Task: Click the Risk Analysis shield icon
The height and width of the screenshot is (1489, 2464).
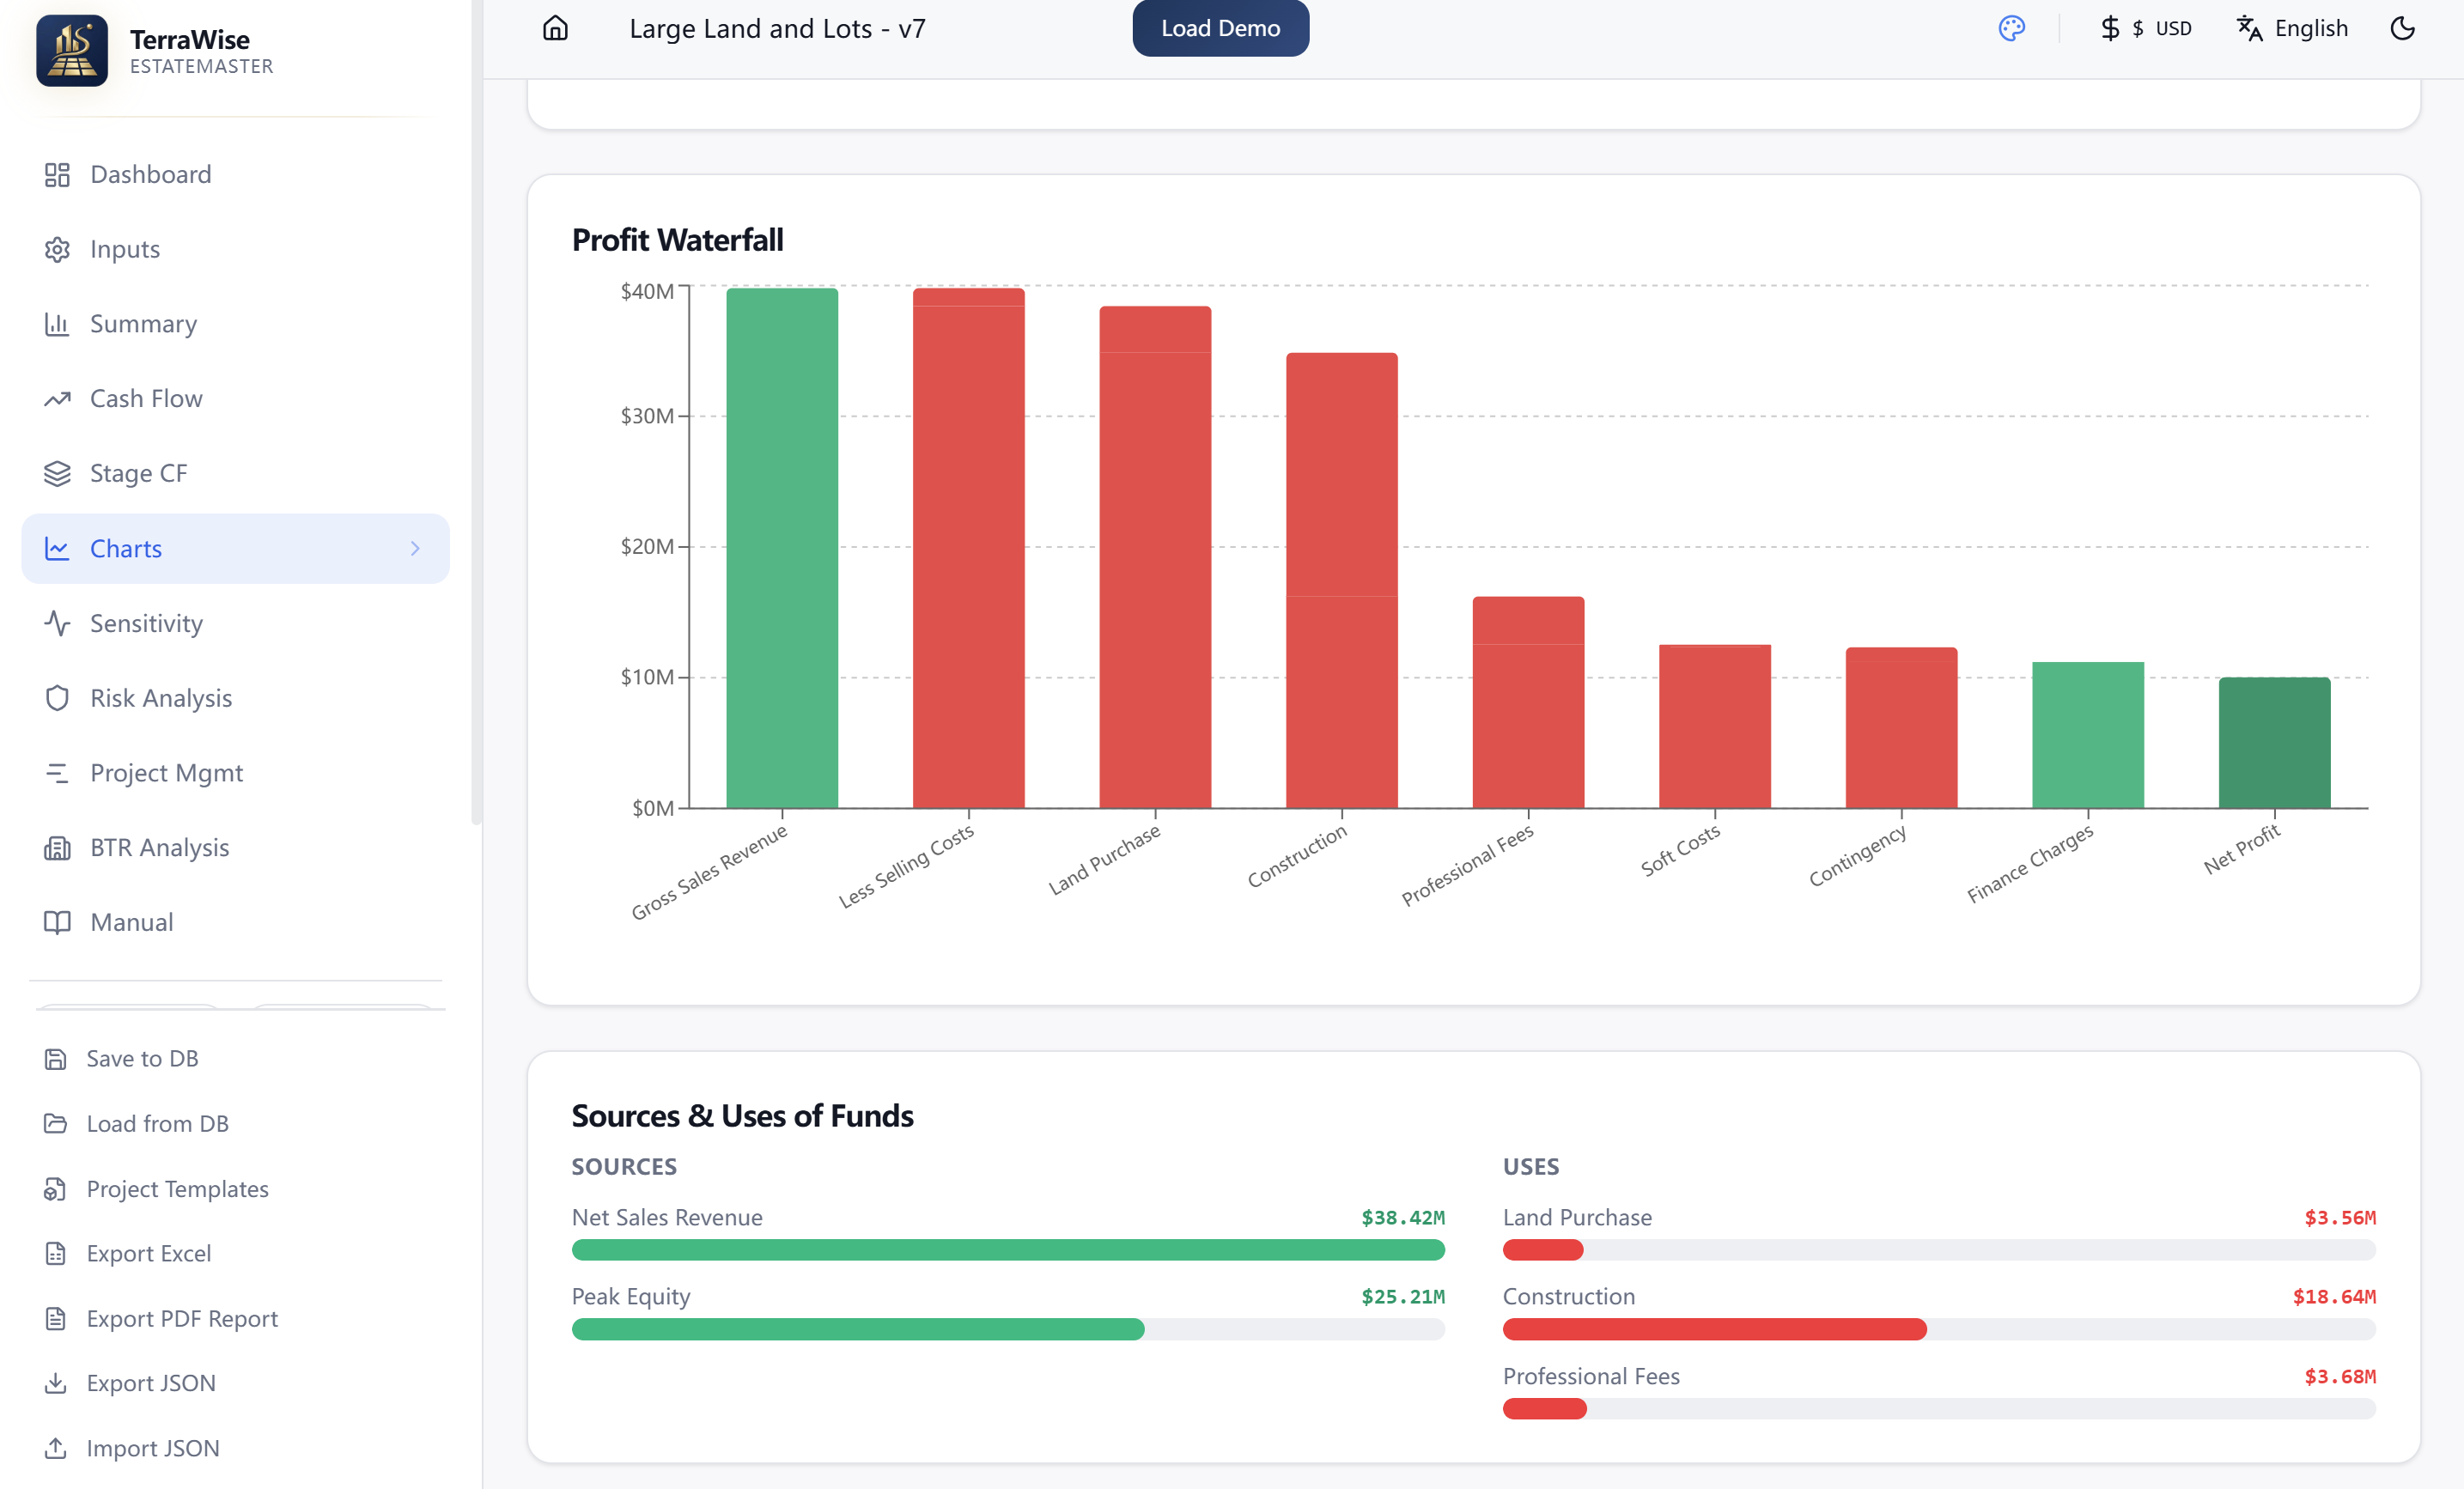Action: click(57, 698)
